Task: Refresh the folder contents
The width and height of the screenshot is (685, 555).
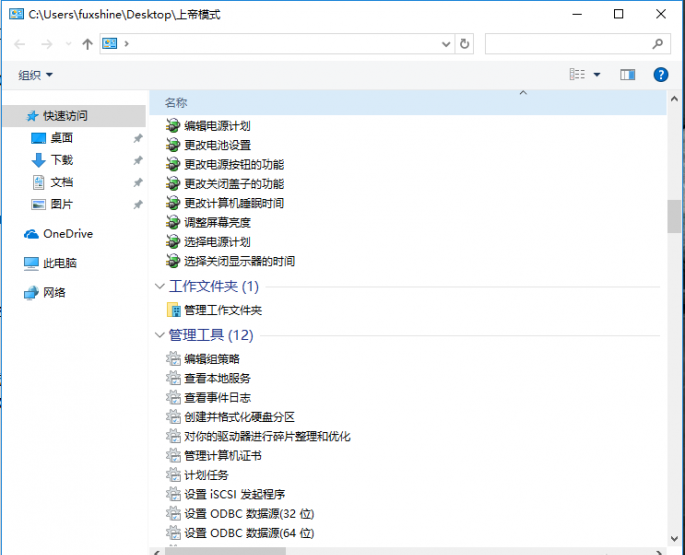Action: click(x=464, y=44)
